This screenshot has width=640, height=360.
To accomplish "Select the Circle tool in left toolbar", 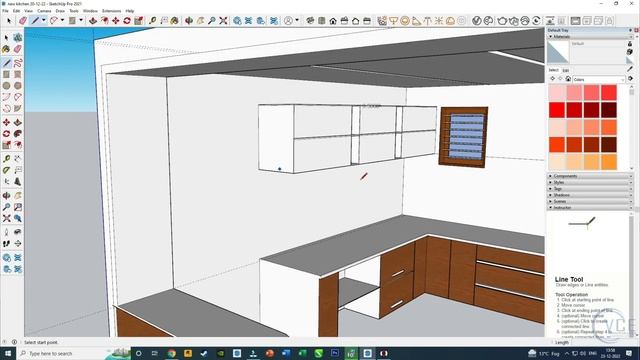I will pyautogui.click(x=6, y=86).
